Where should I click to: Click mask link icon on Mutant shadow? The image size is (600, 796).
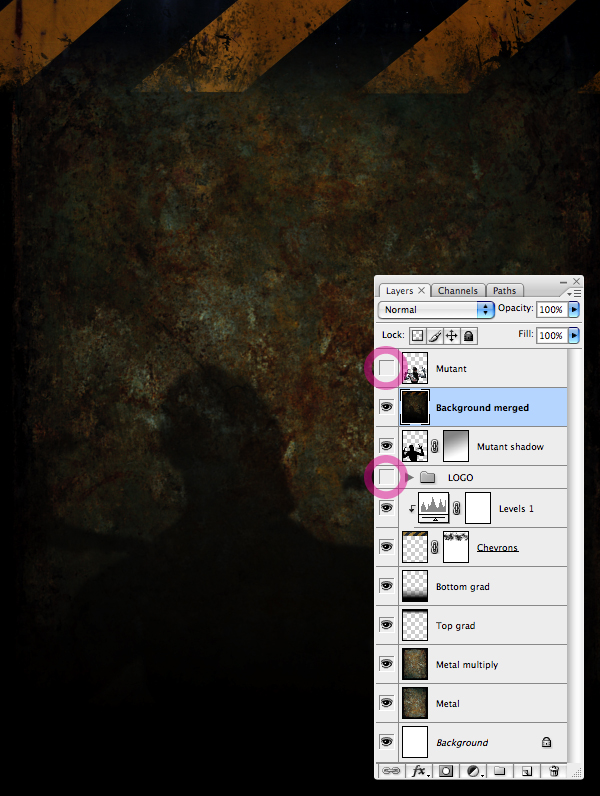point(435,446)
